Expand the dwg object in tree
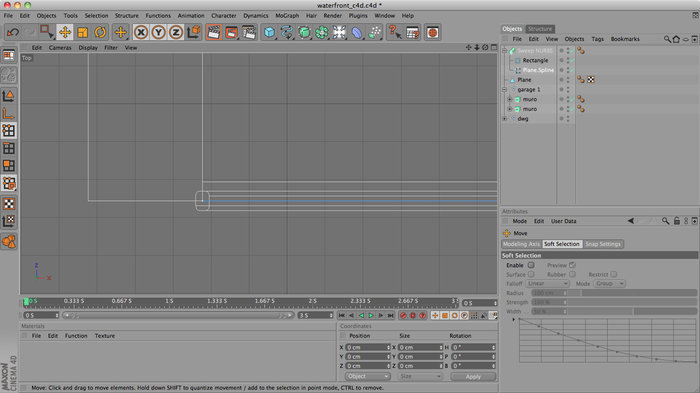 coord(505,119)
